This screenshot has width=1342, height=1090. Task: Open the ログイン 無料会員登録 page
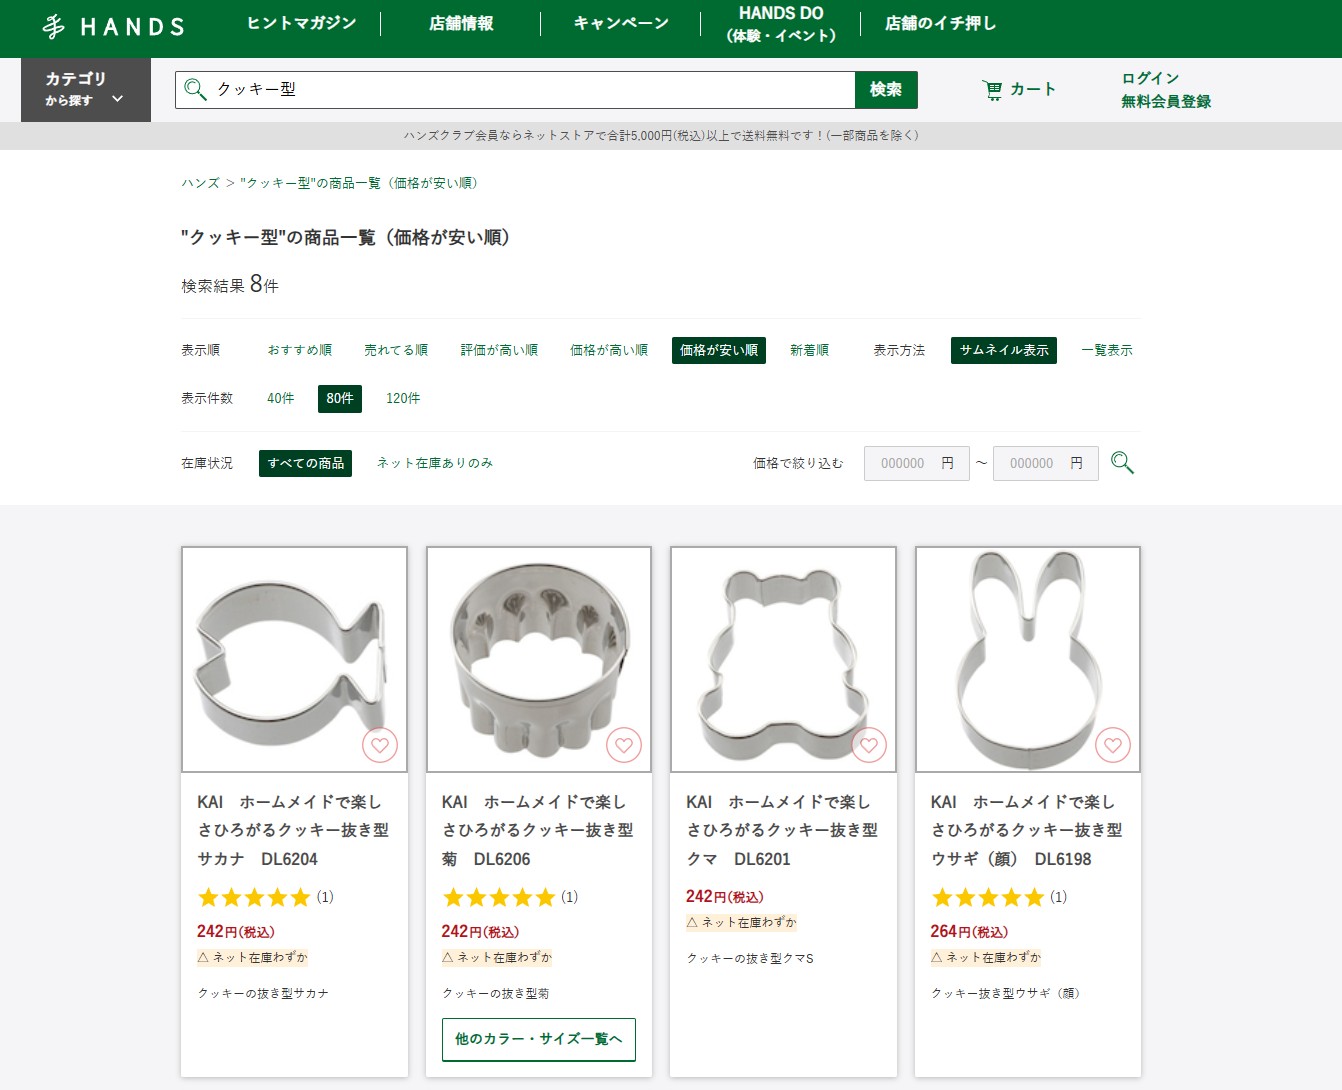pyautogui.click(x=1164, y=89)
